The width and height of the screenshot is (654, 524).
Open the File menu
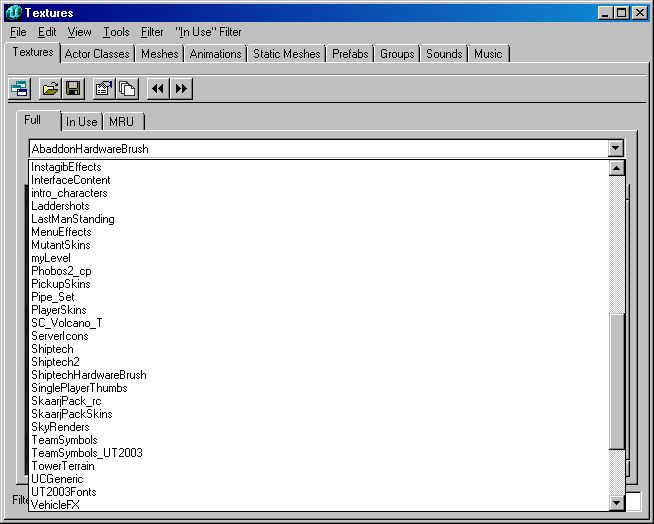click(18, 32)
